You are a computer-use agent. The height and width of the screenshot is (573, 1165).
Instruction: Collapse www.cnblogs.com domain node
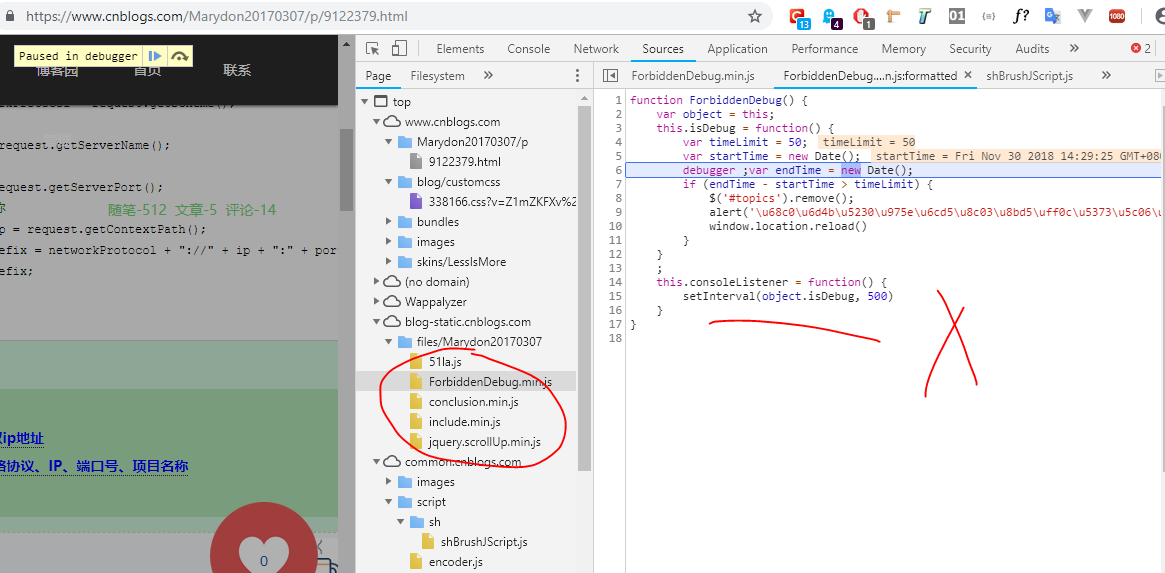(x=377, y=122)
